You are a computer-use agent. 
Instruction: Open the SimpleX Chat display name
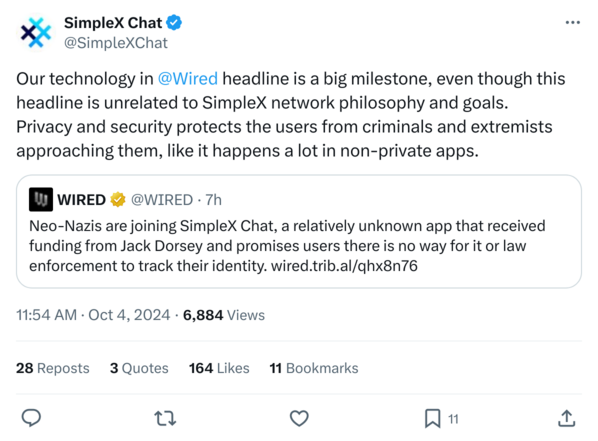point(113,23)
